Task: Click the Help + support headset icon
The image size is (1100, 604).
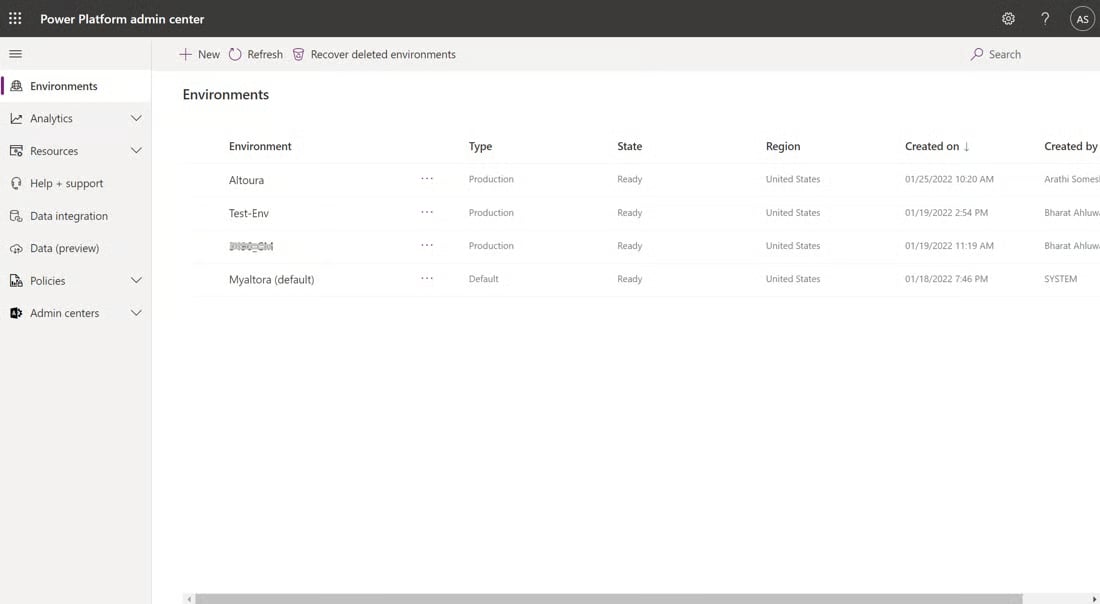Action: tap(16, 183)
